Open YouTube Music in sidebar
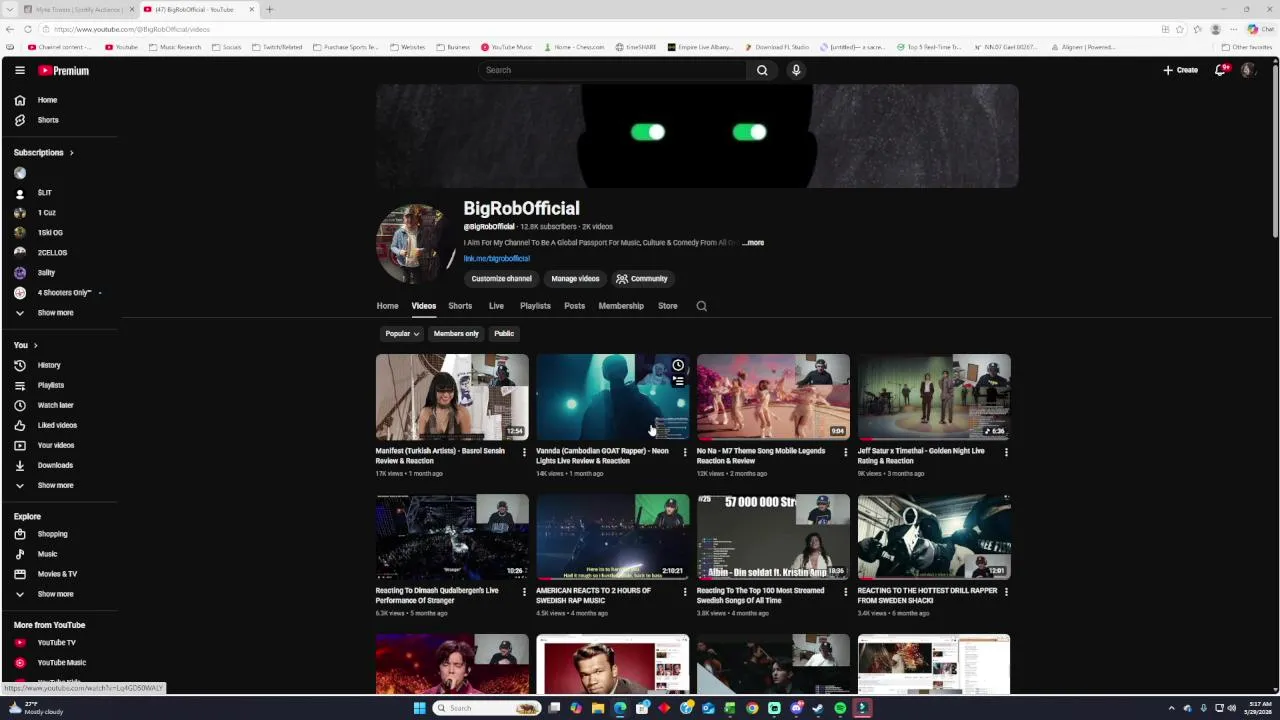Screen dimensions: 1280x720 pyautogui.click(x=60, y=662)
